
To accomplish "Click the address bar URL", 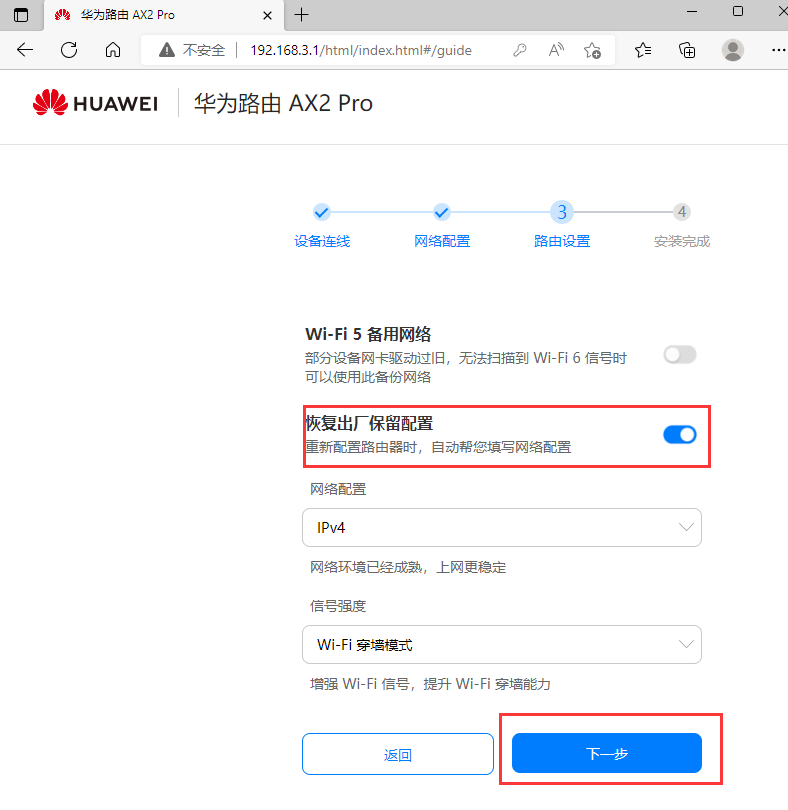I will point(361,50).
